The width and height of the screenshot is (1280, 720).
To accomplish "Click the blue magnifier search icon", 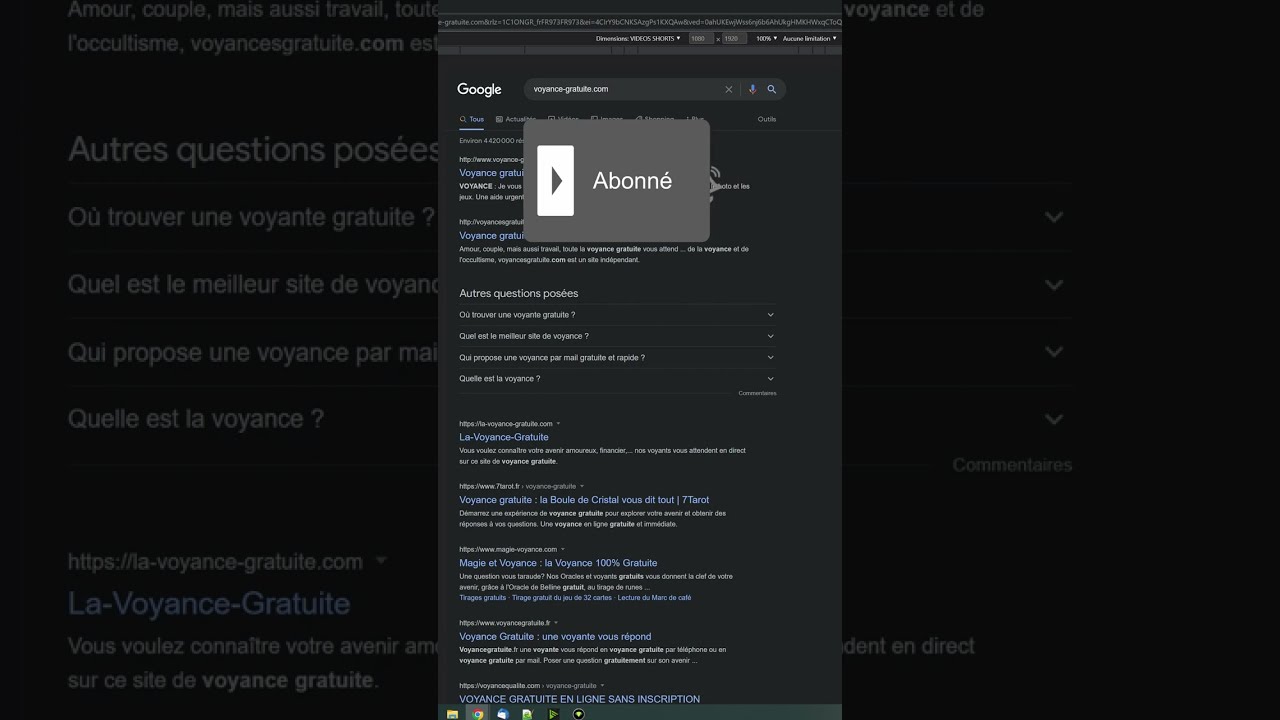I will (x=771, y=89).
